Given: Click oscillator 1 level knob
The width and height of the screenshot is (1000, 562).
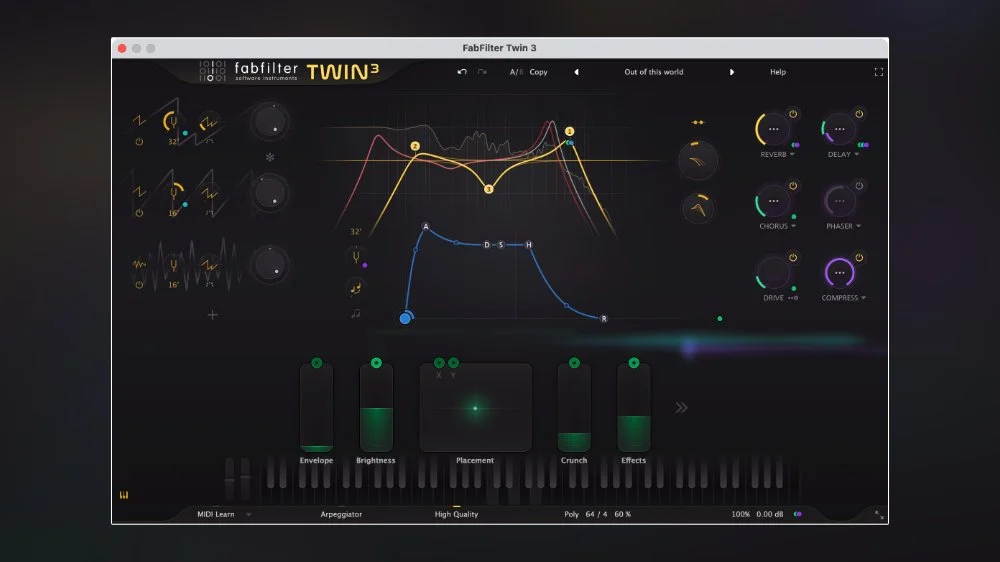Looking at the screenshot, I should point(270,121).
